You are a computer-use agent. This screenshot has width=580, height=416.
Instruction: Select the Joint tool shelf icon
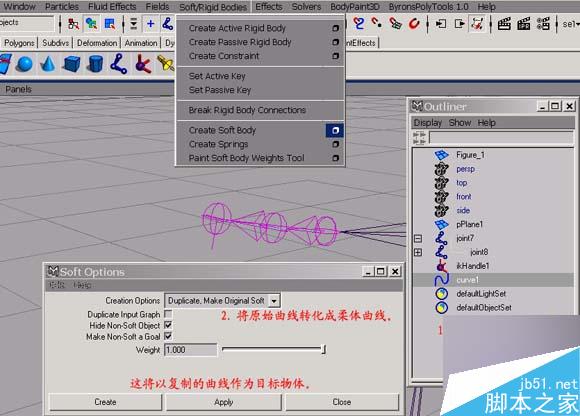pyautogui.click(x=119, y=64)
